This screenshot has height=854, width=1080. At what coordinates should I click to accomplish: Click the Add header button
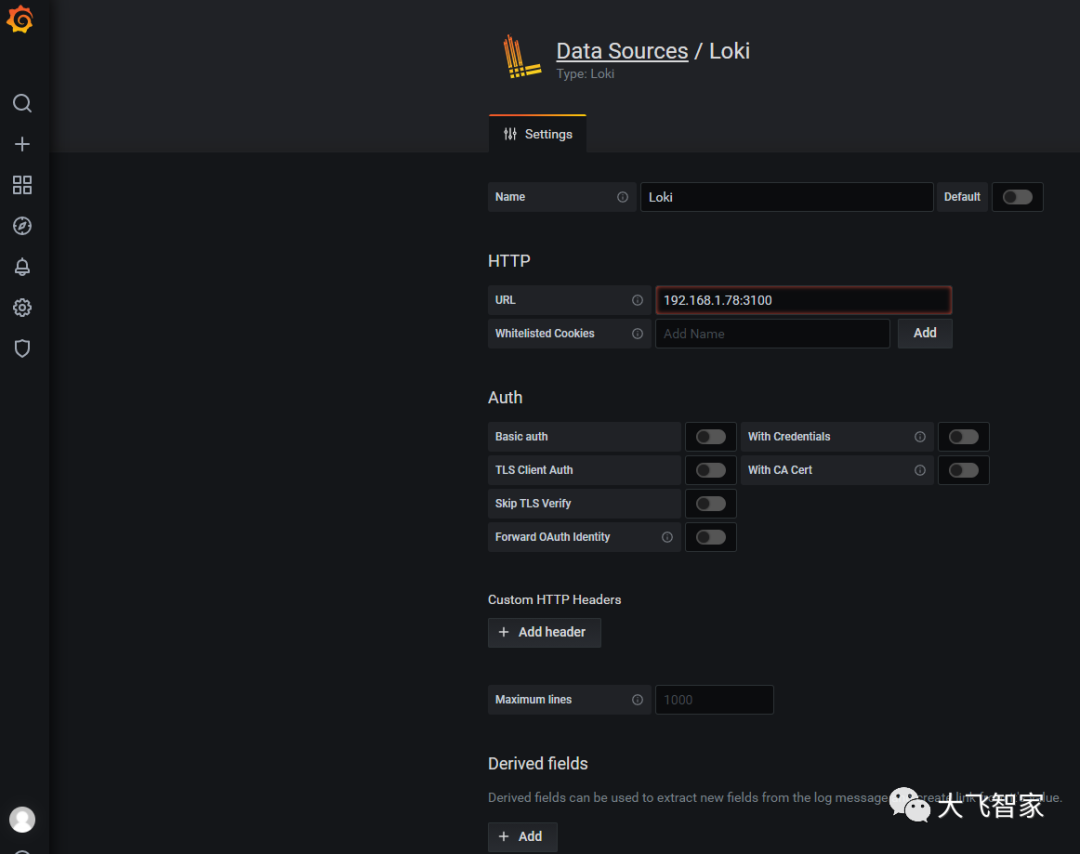544,632
